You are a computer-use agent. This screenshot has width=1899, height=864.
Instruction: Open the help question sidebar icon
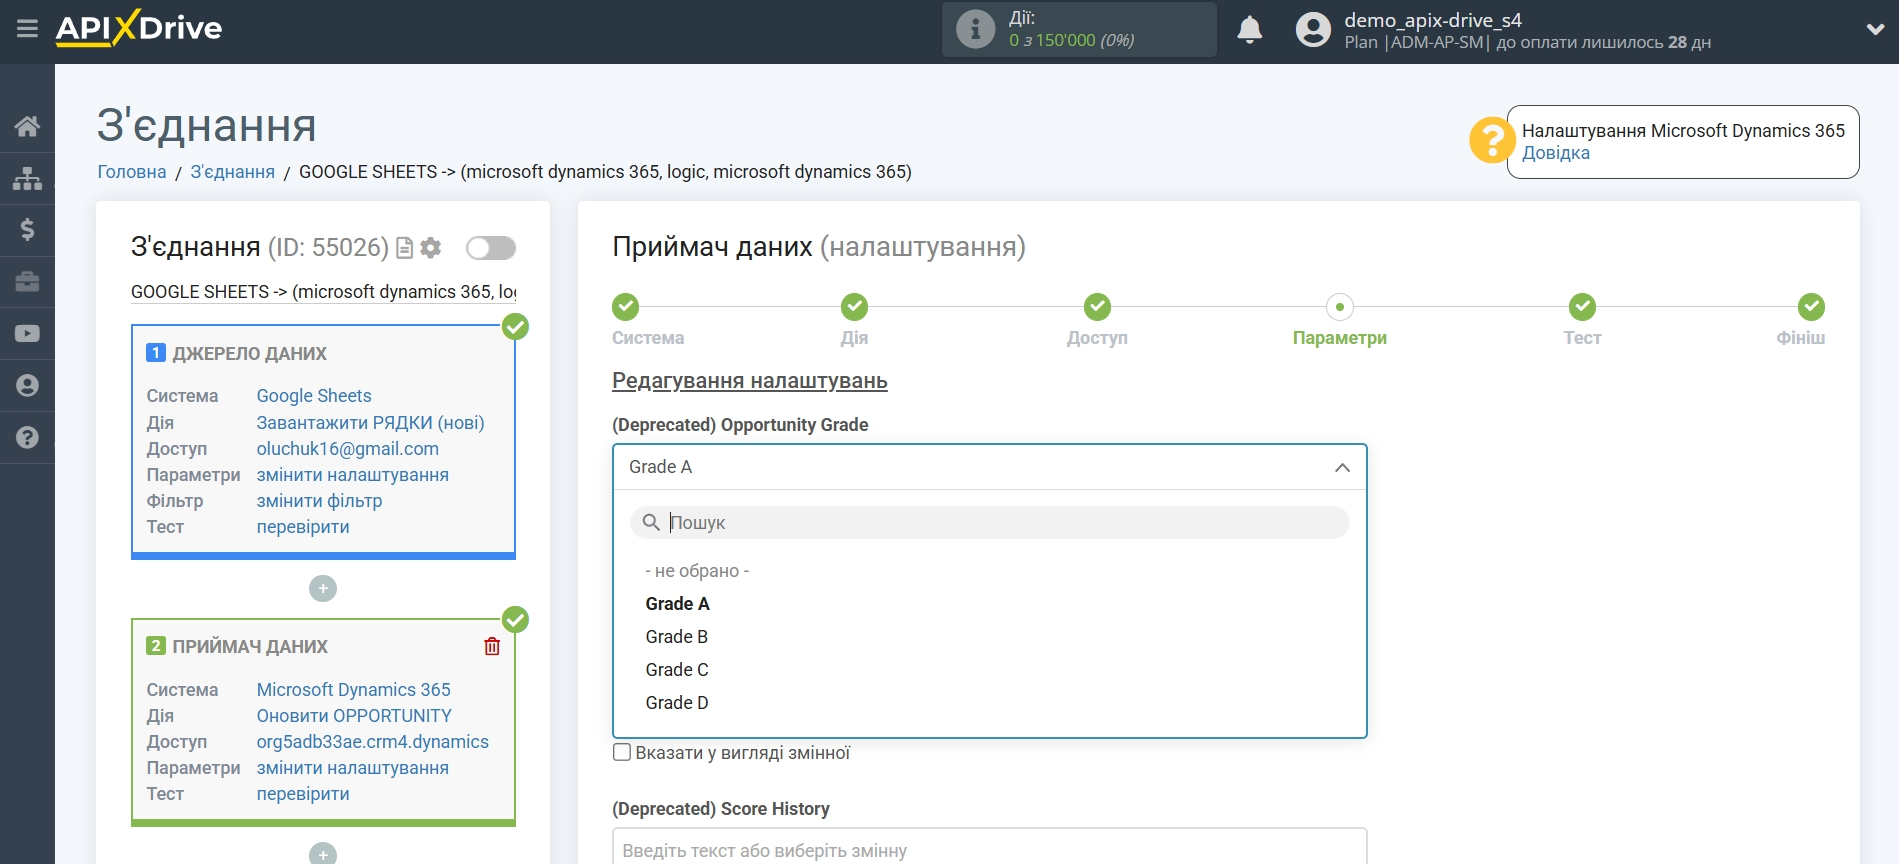coord(27,438)
